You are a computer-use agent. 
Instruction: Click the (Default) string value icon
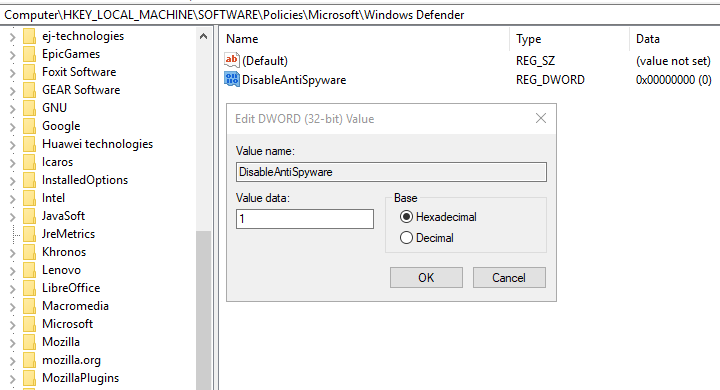coord(232,60)
